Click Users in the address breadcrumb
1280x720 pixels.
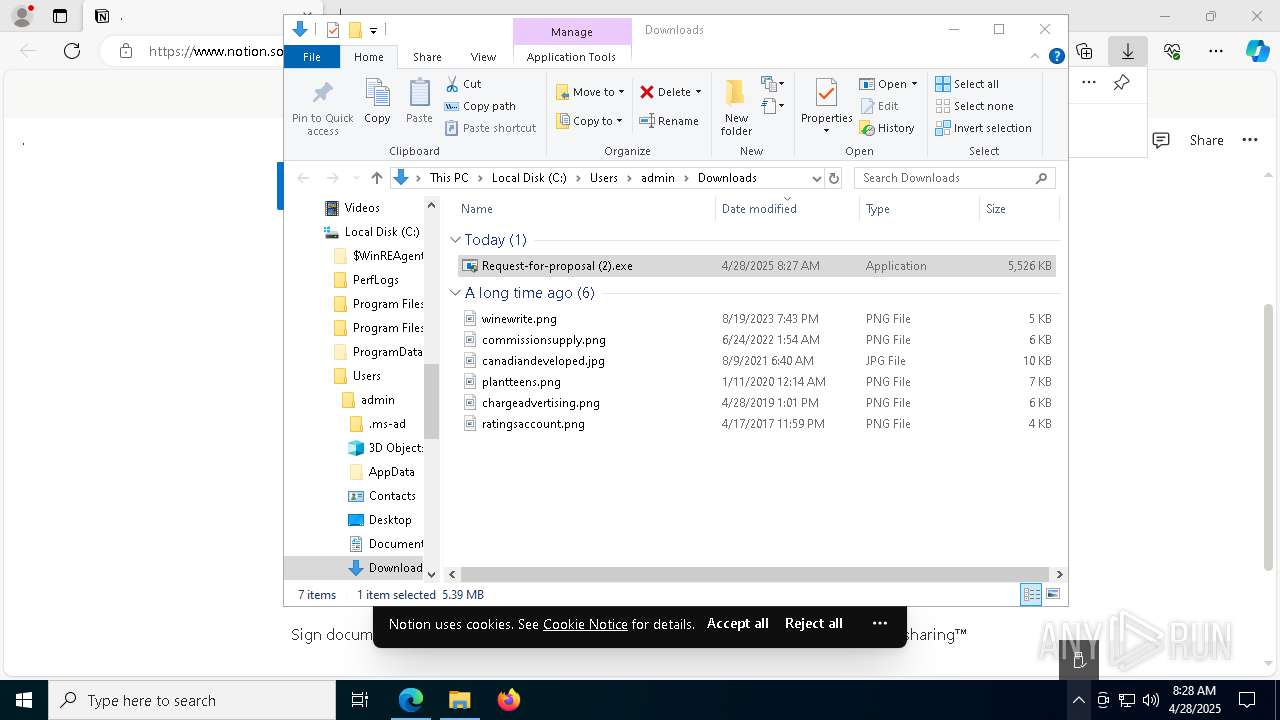point(604,178)
